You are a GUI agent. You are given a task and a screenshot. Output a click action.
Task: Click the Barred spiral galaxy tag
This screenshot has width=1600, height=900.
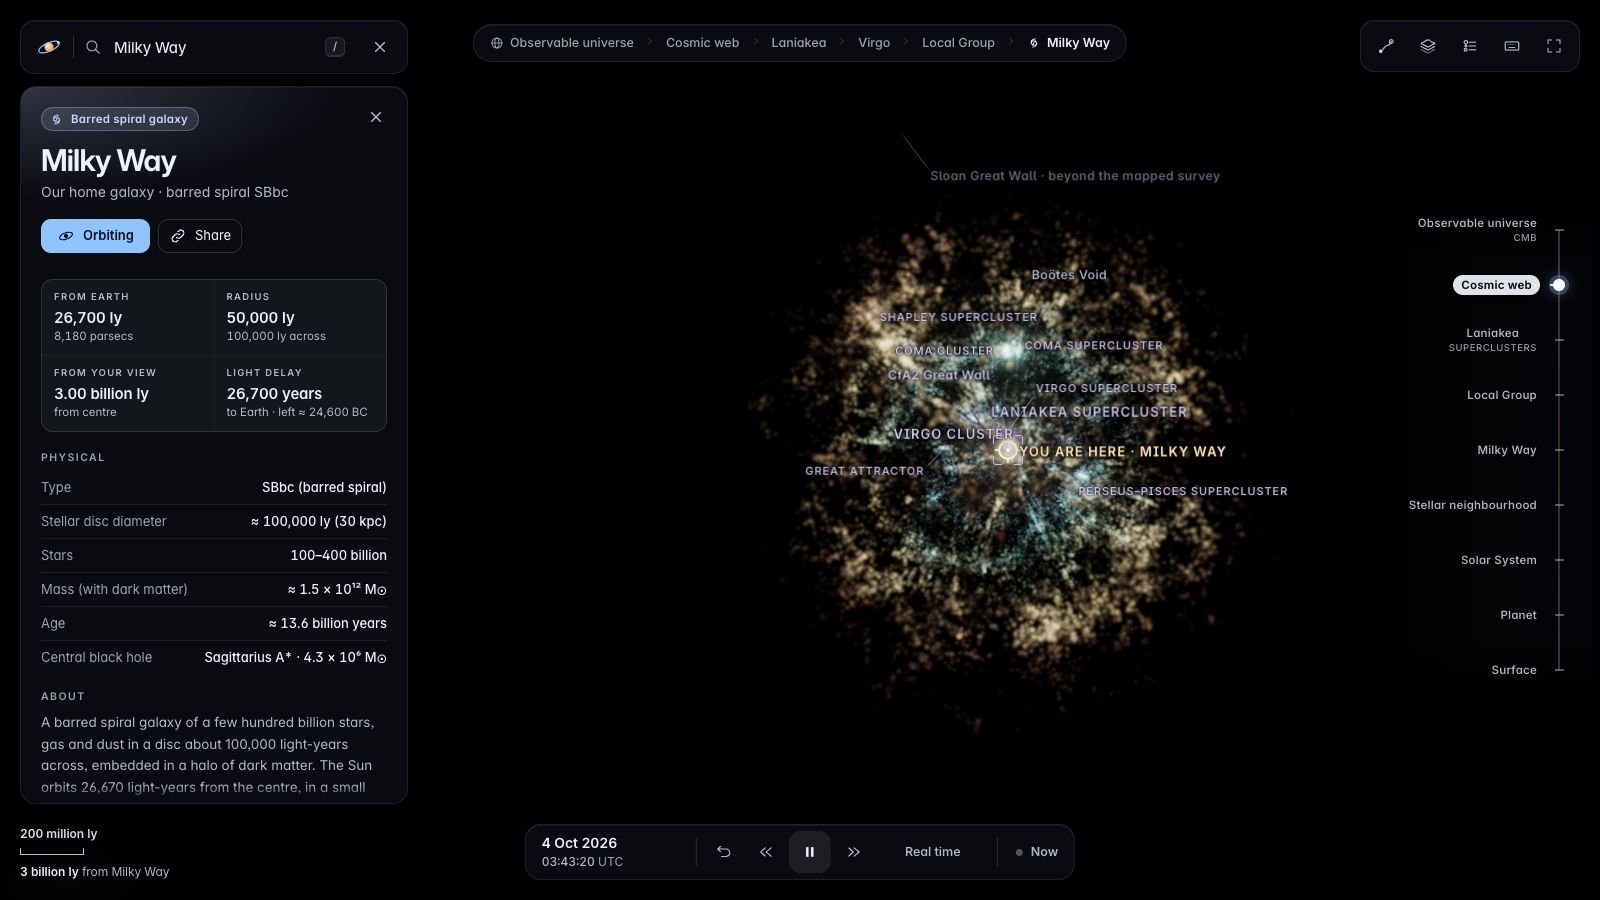tap(120, 119)
